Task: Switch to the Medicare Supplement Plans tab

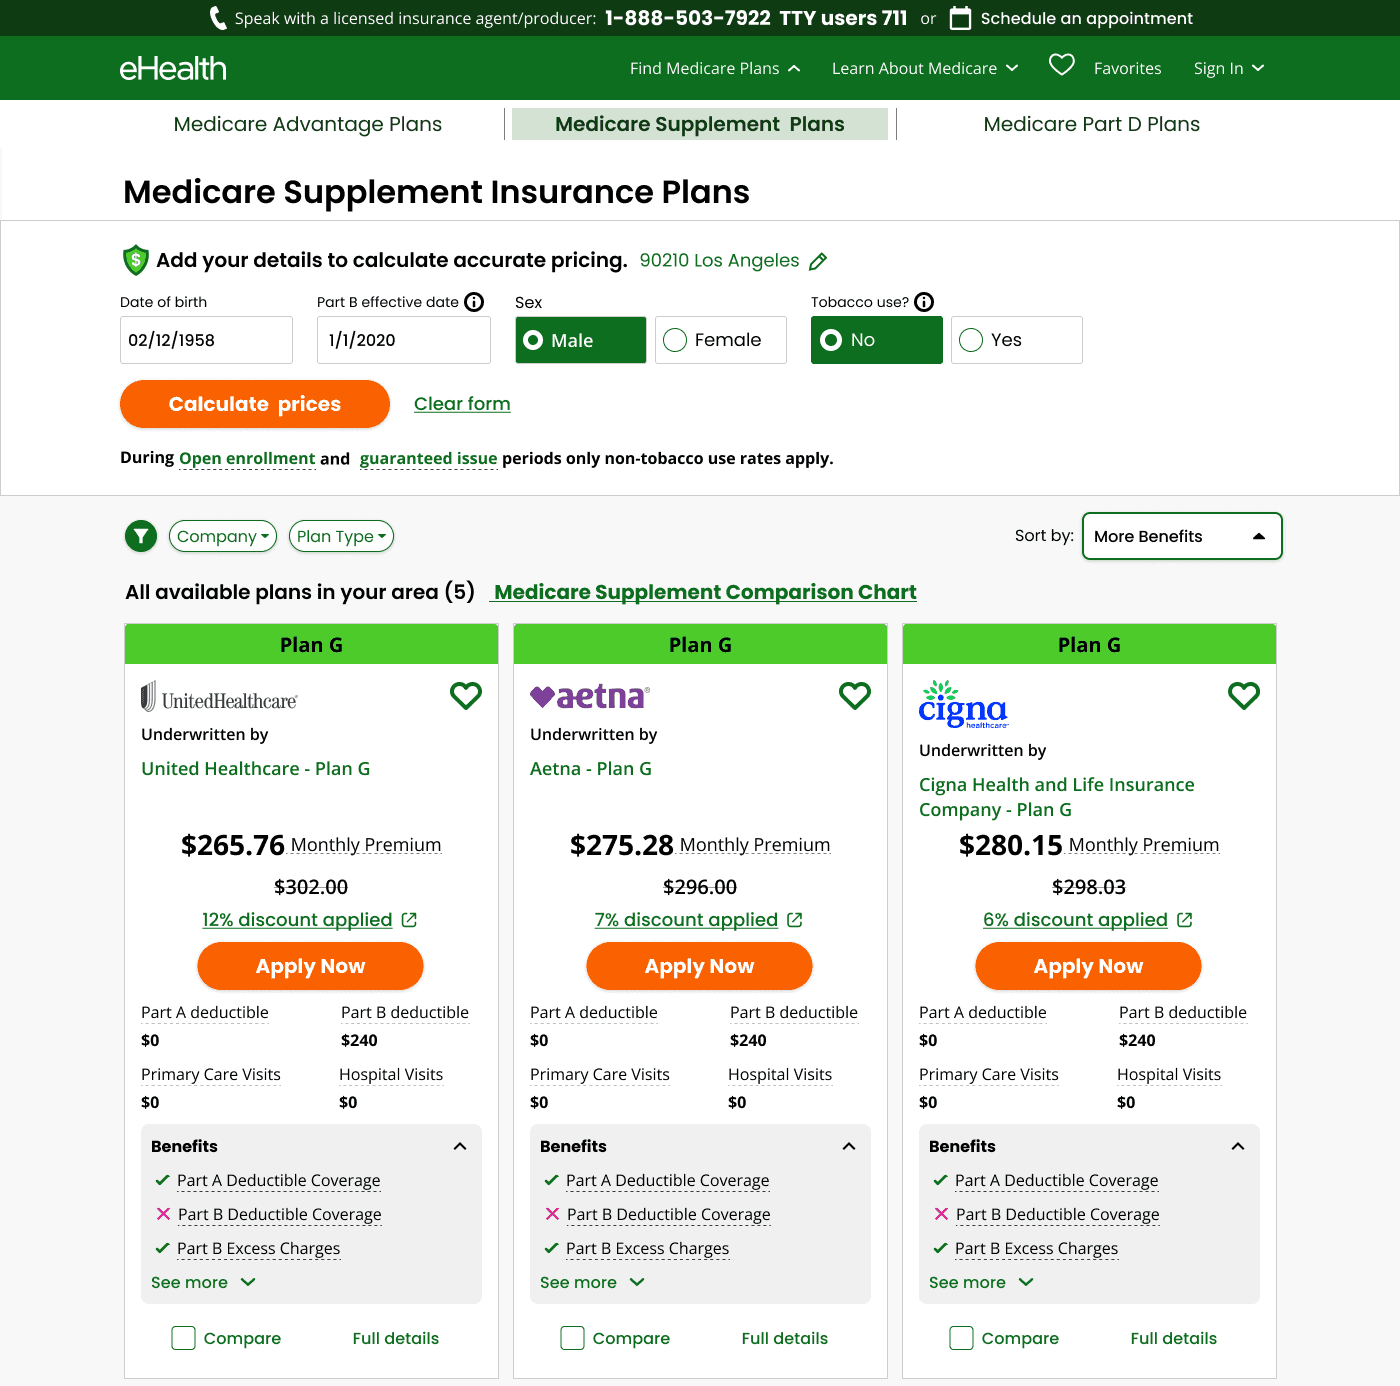Action: [700, 124]
